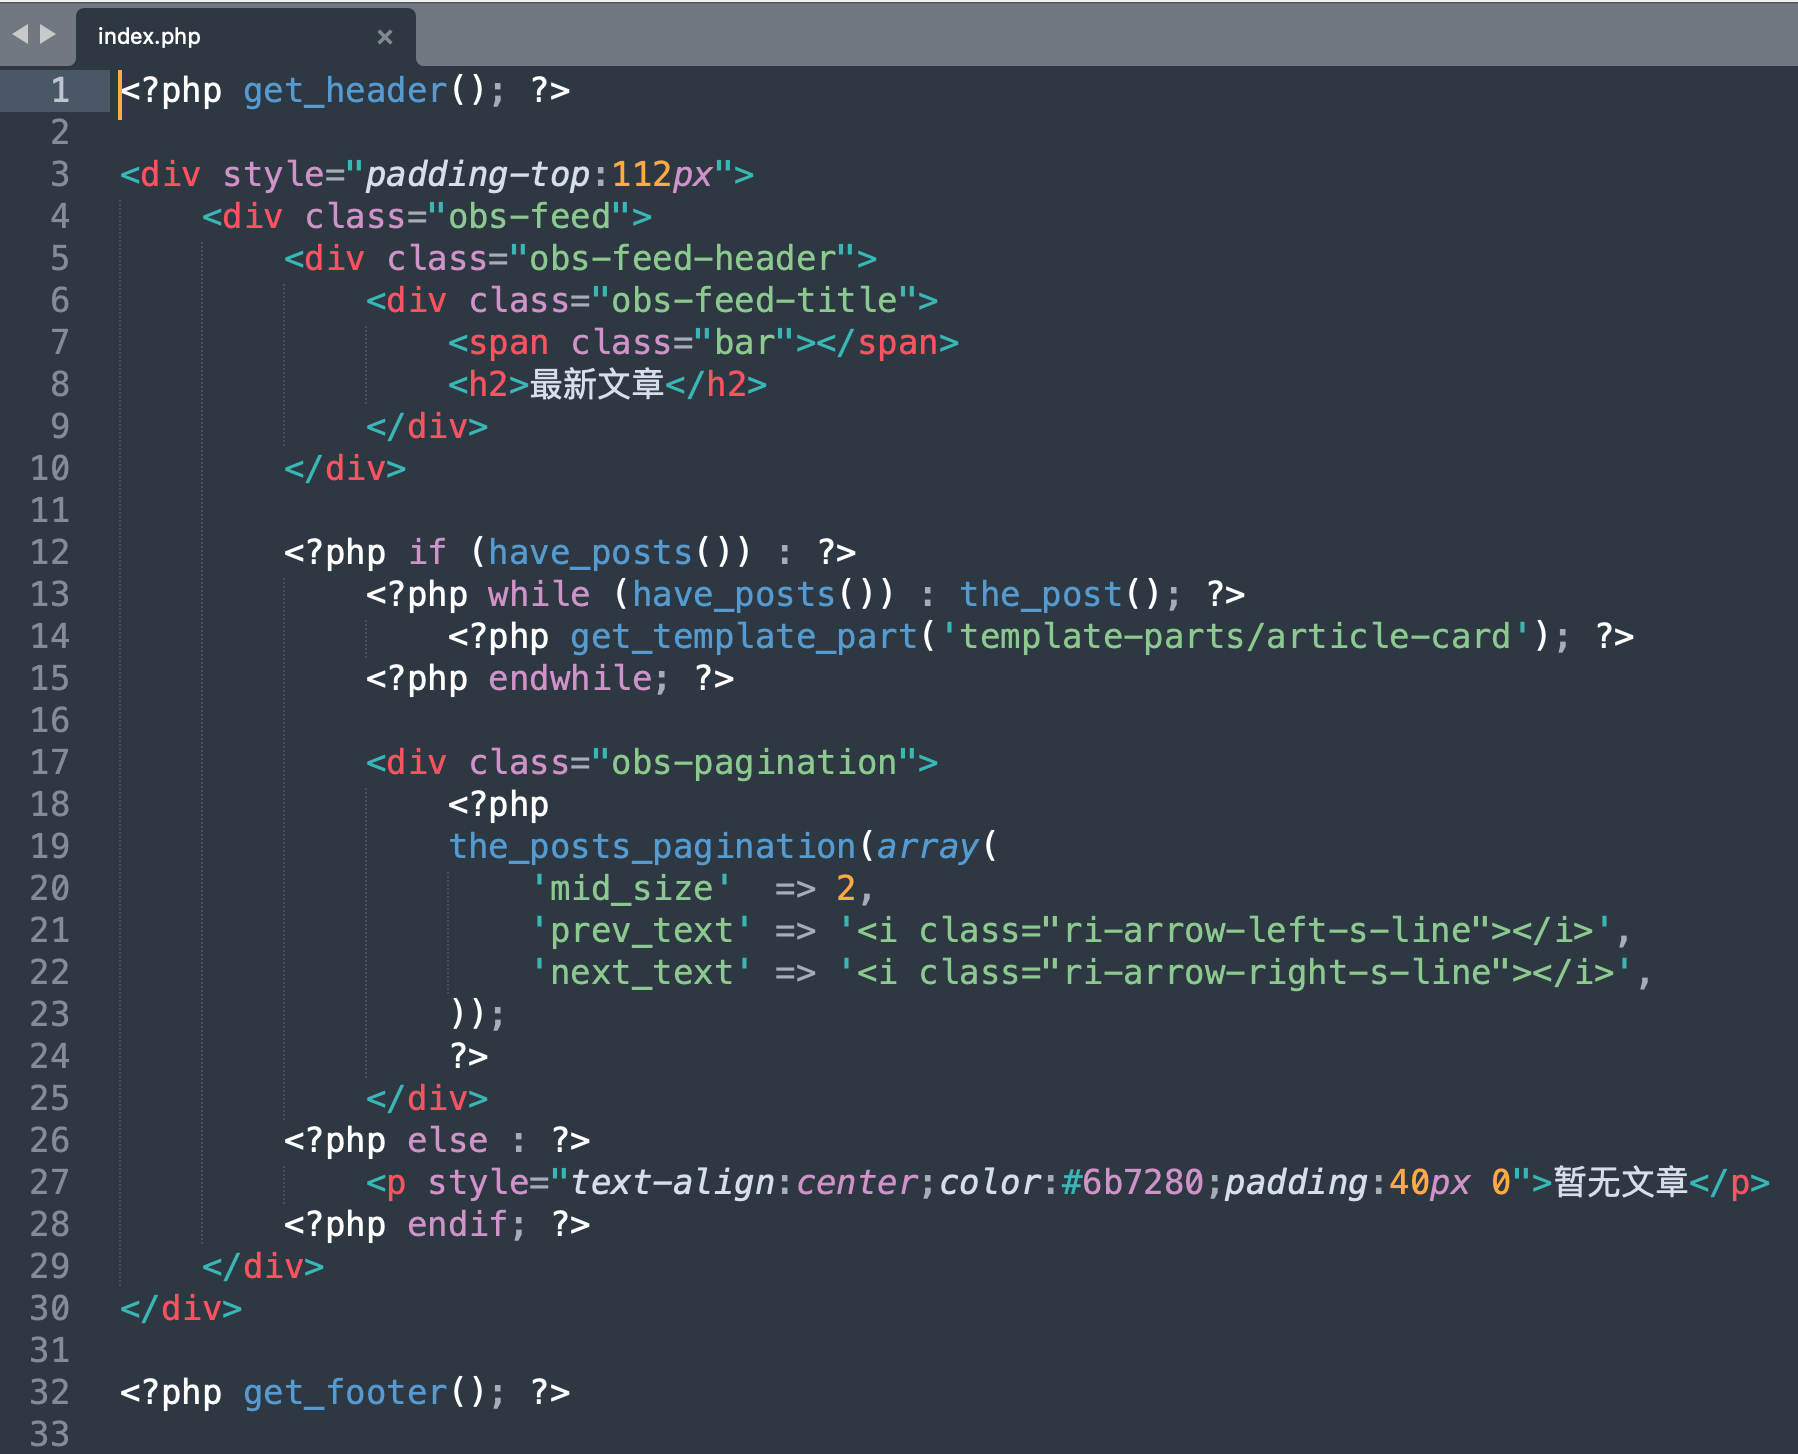Click the endwhile keyword
This screenshot has height=1454, width=1798.
[x=570, y=679]
